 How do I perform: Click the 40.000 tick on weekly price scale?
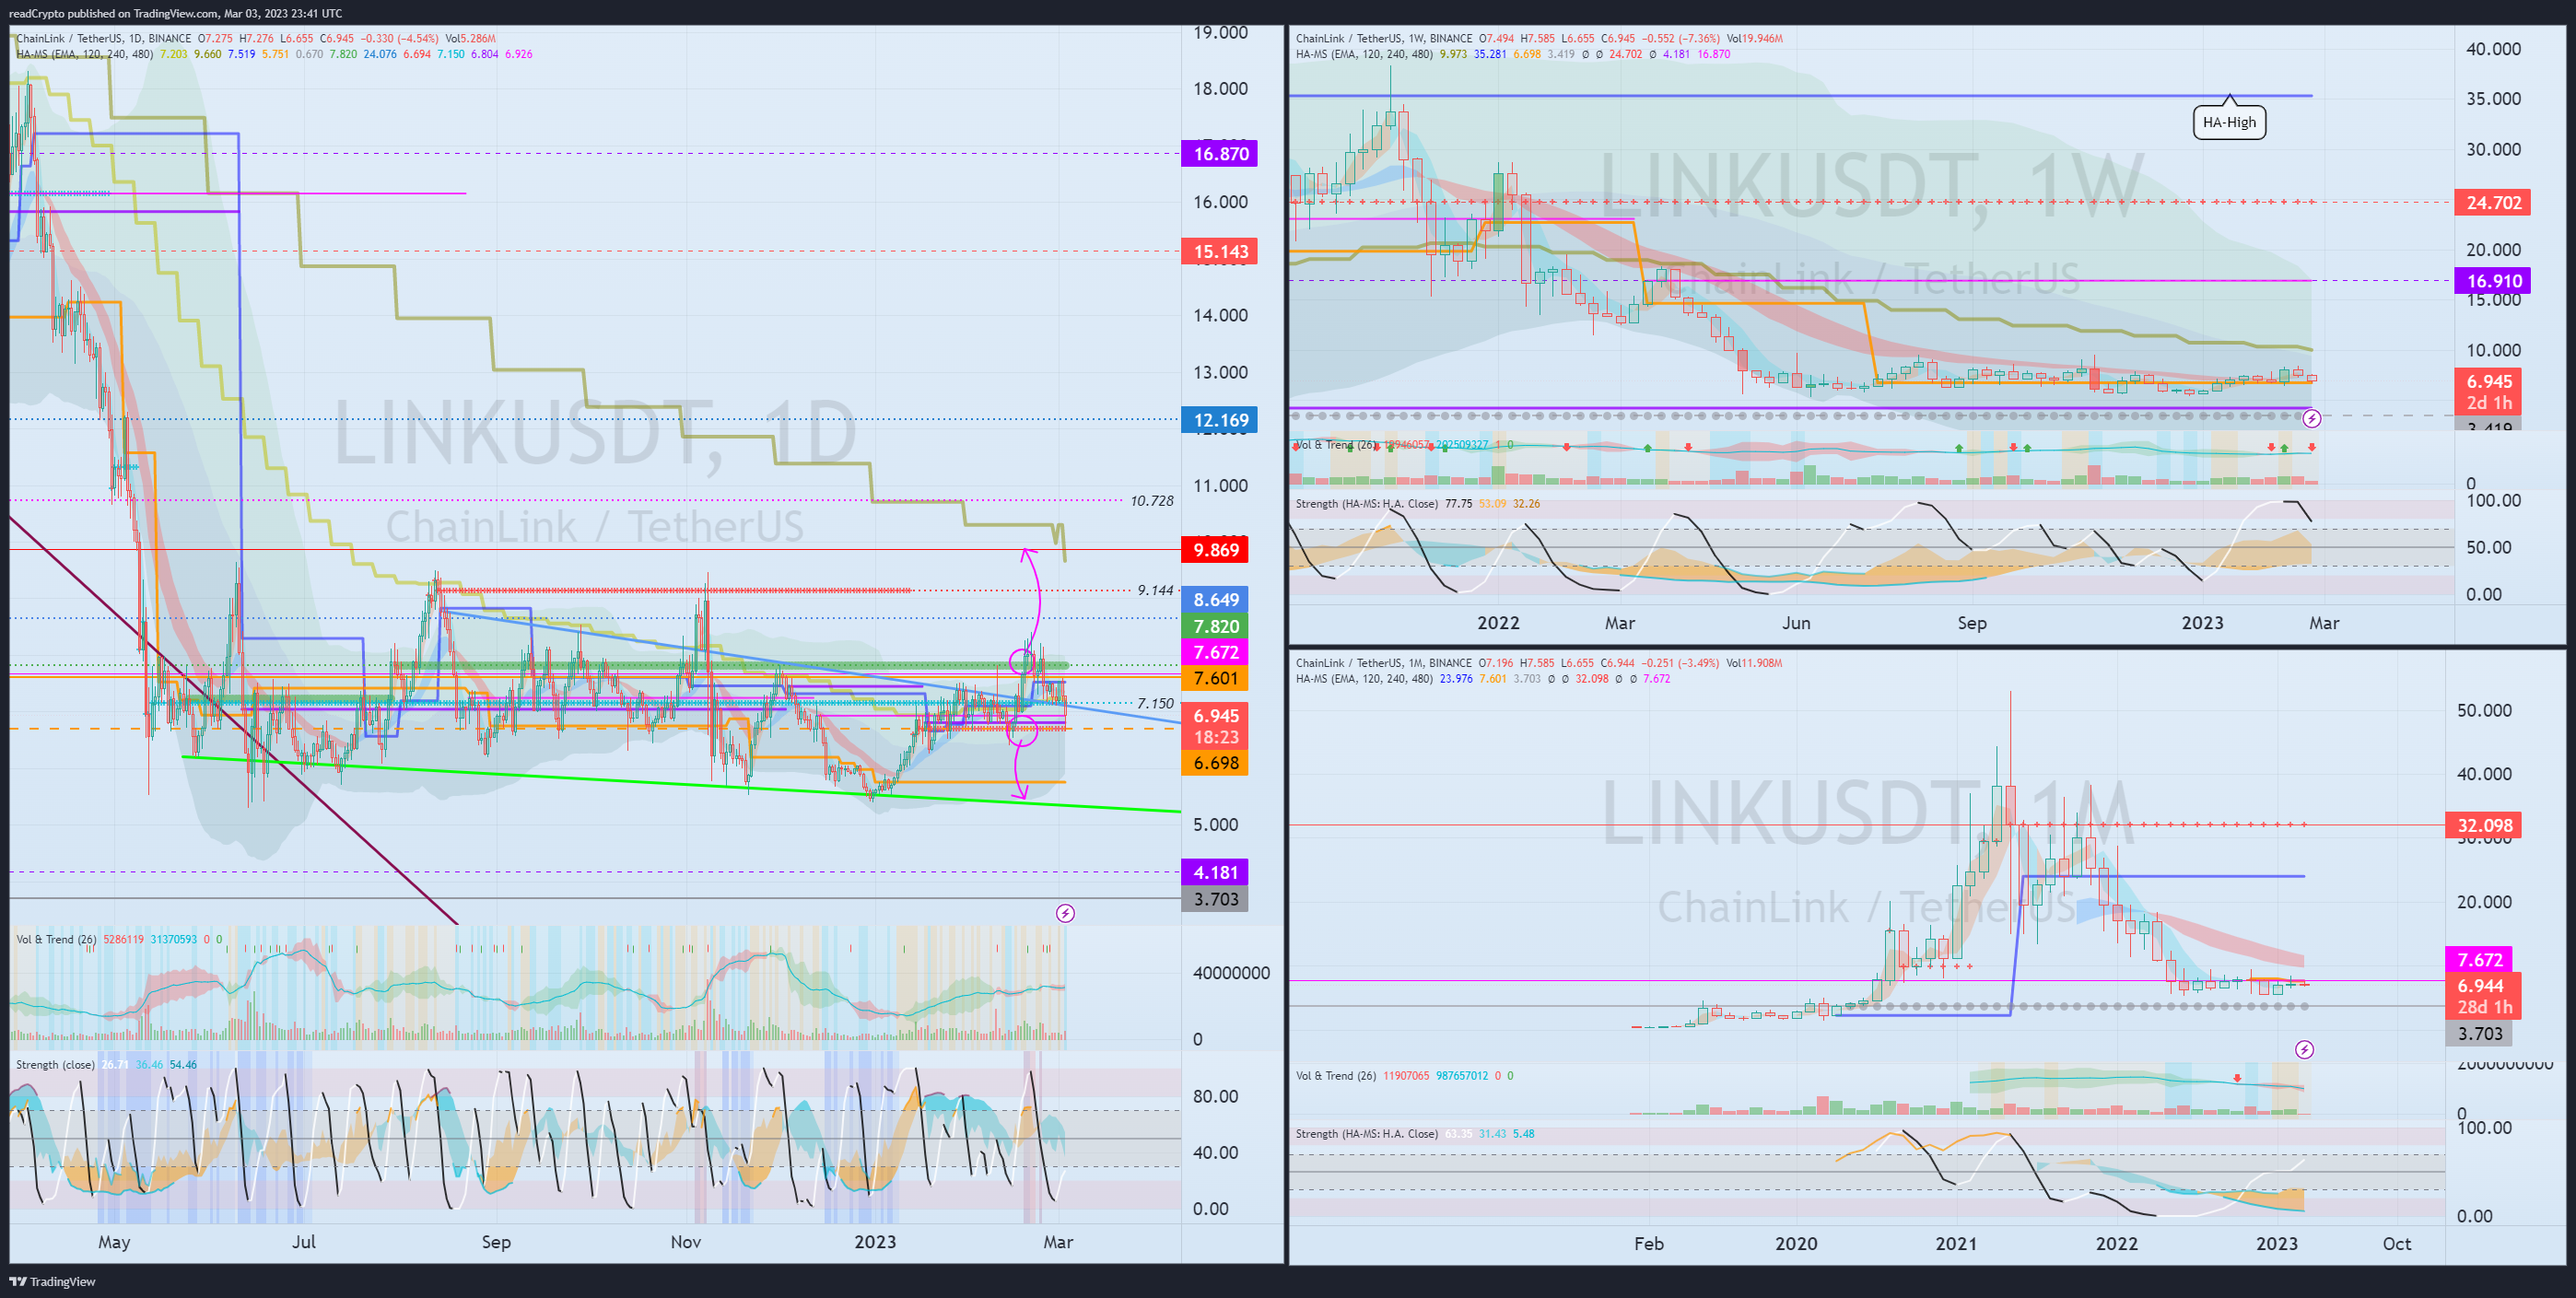(x=2493, y=49)
